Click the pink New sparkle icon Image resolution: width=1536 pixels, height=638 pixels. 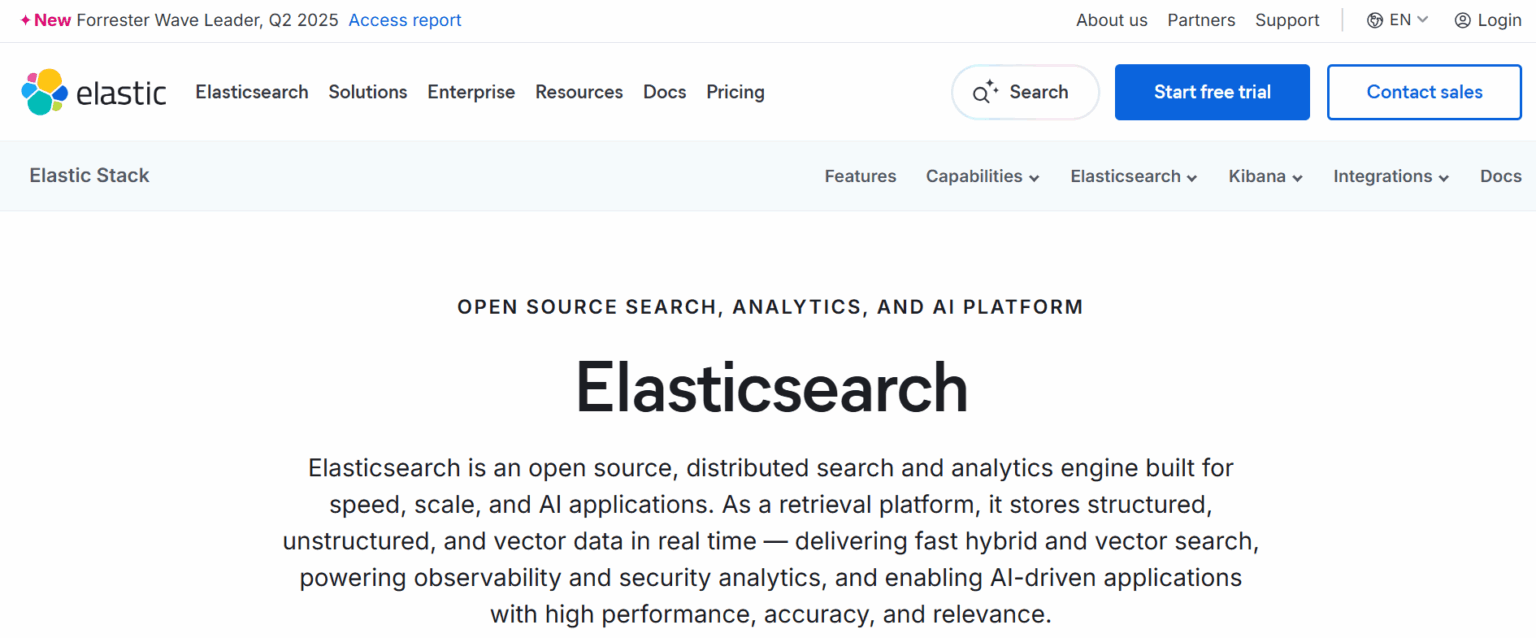pyautogui.click(x=26, y=20)
